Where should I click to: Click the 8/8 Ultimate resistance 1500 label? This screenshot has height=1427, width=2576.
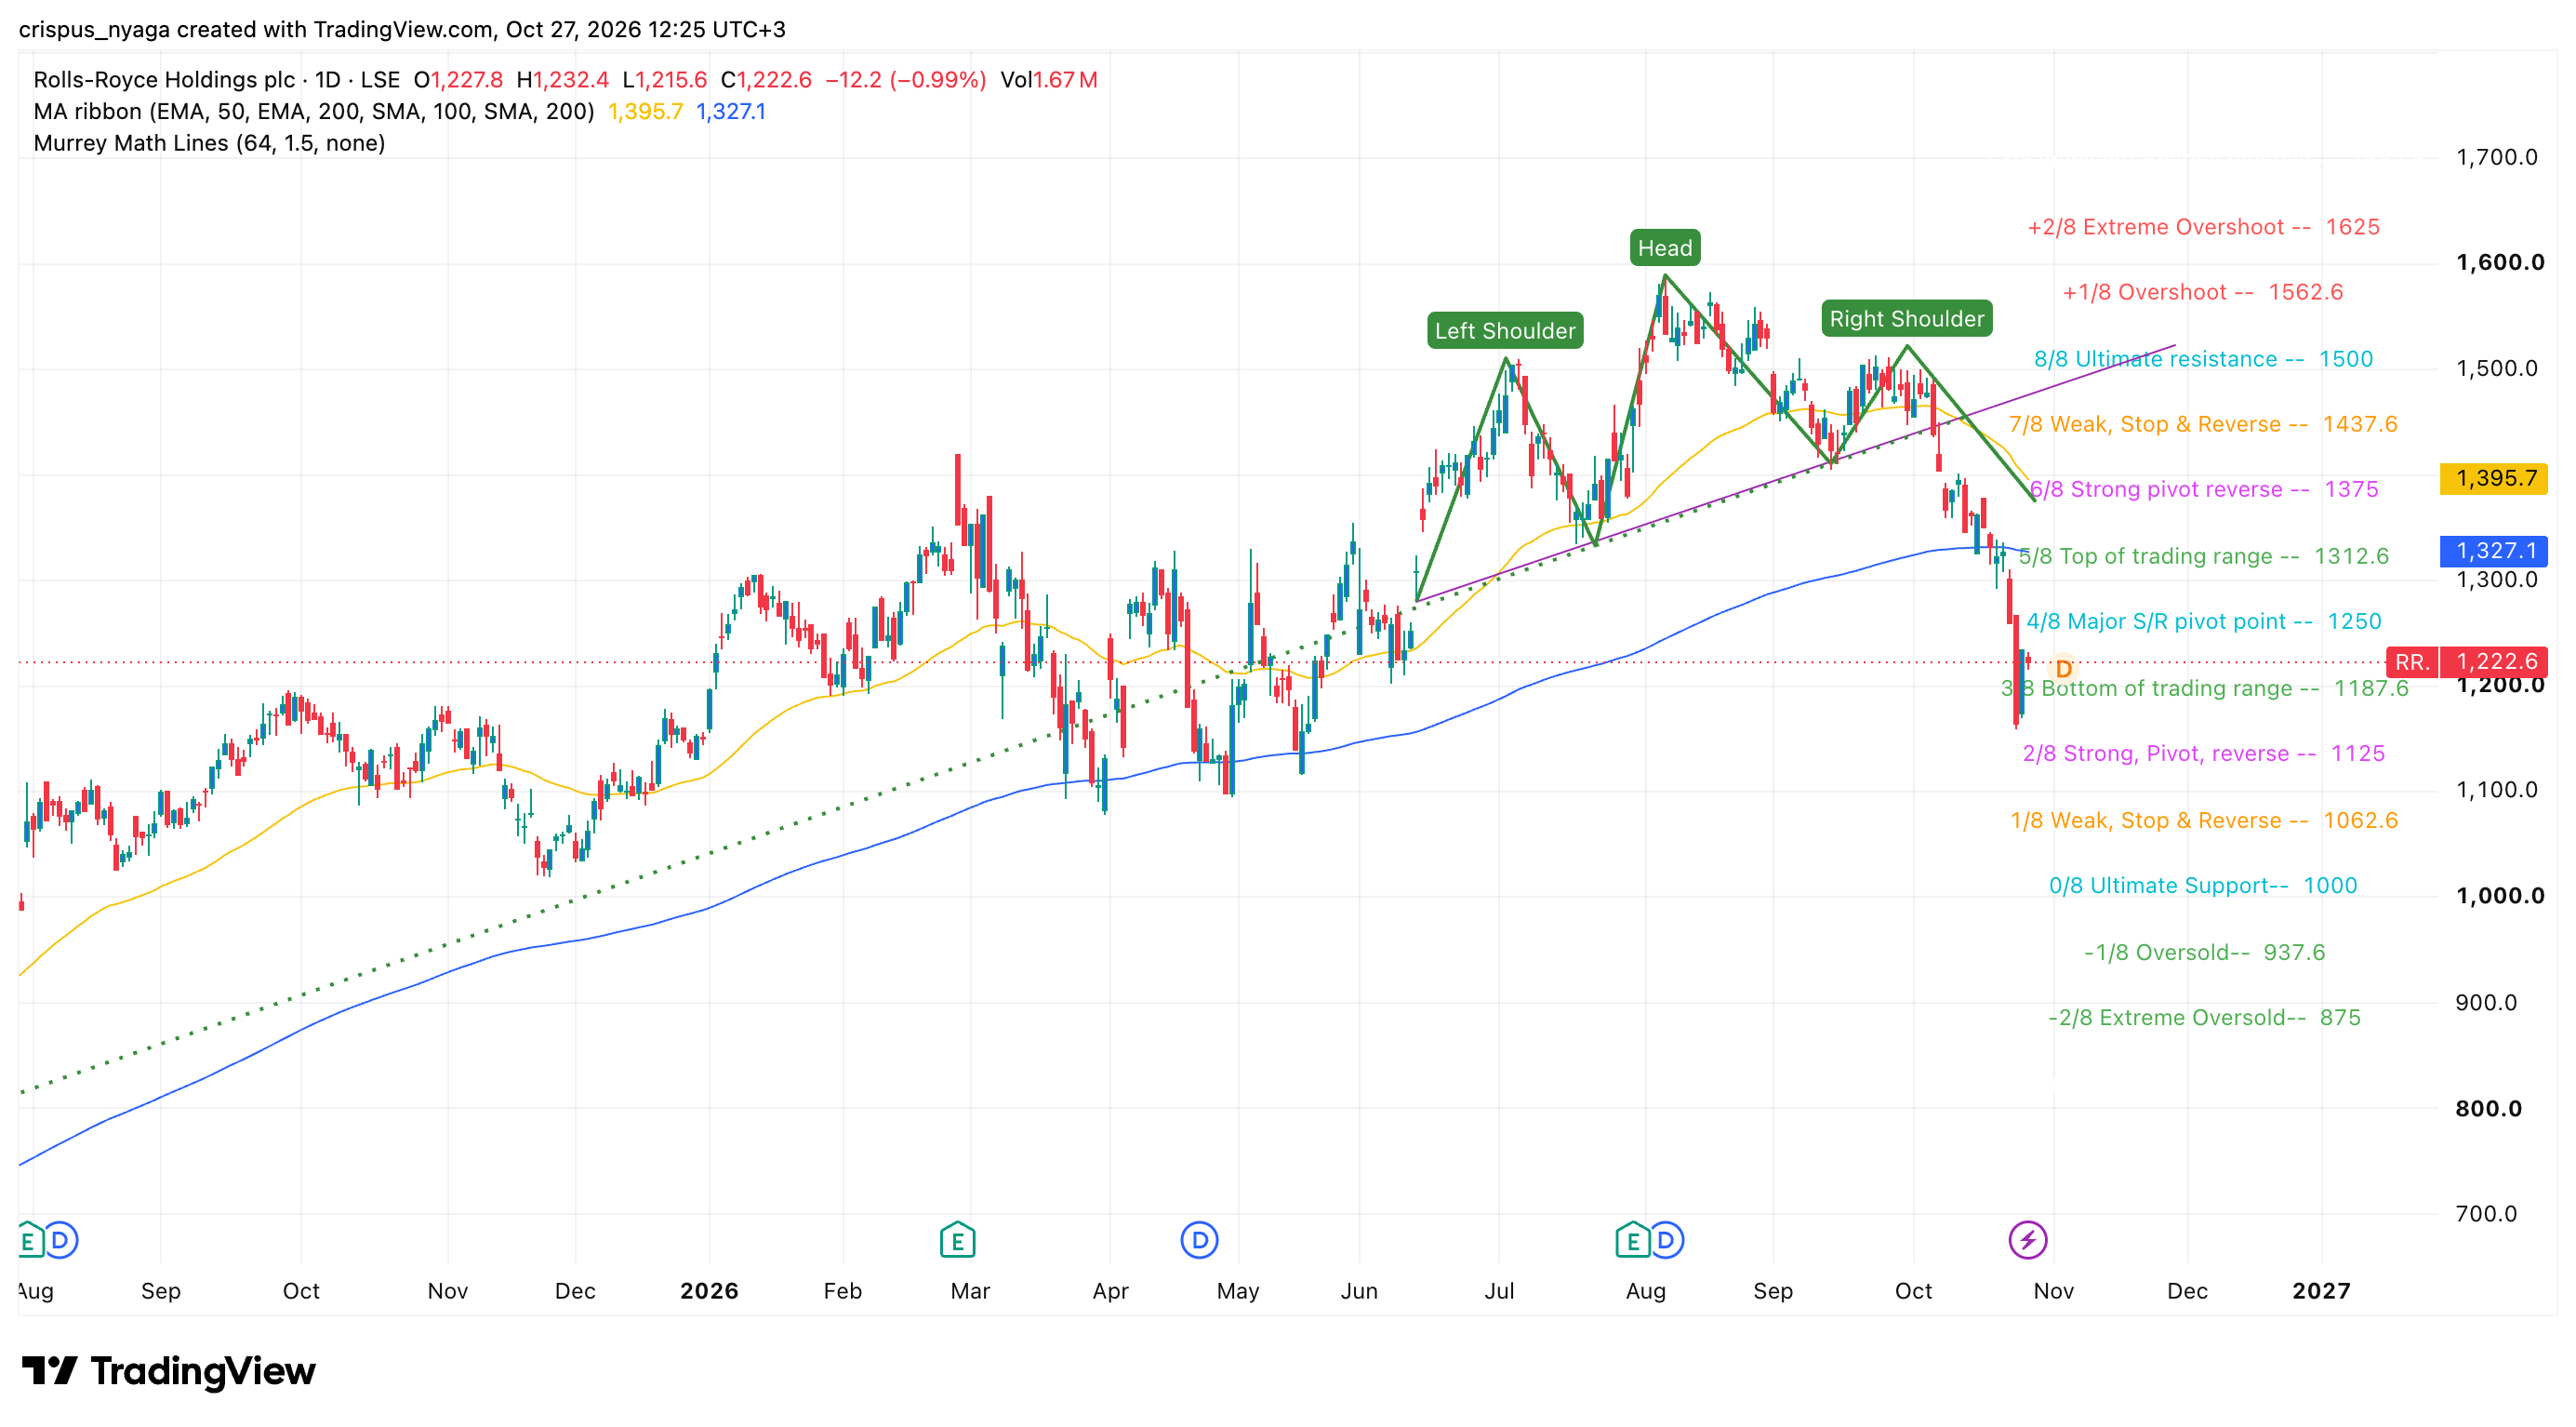[2203, 359]
